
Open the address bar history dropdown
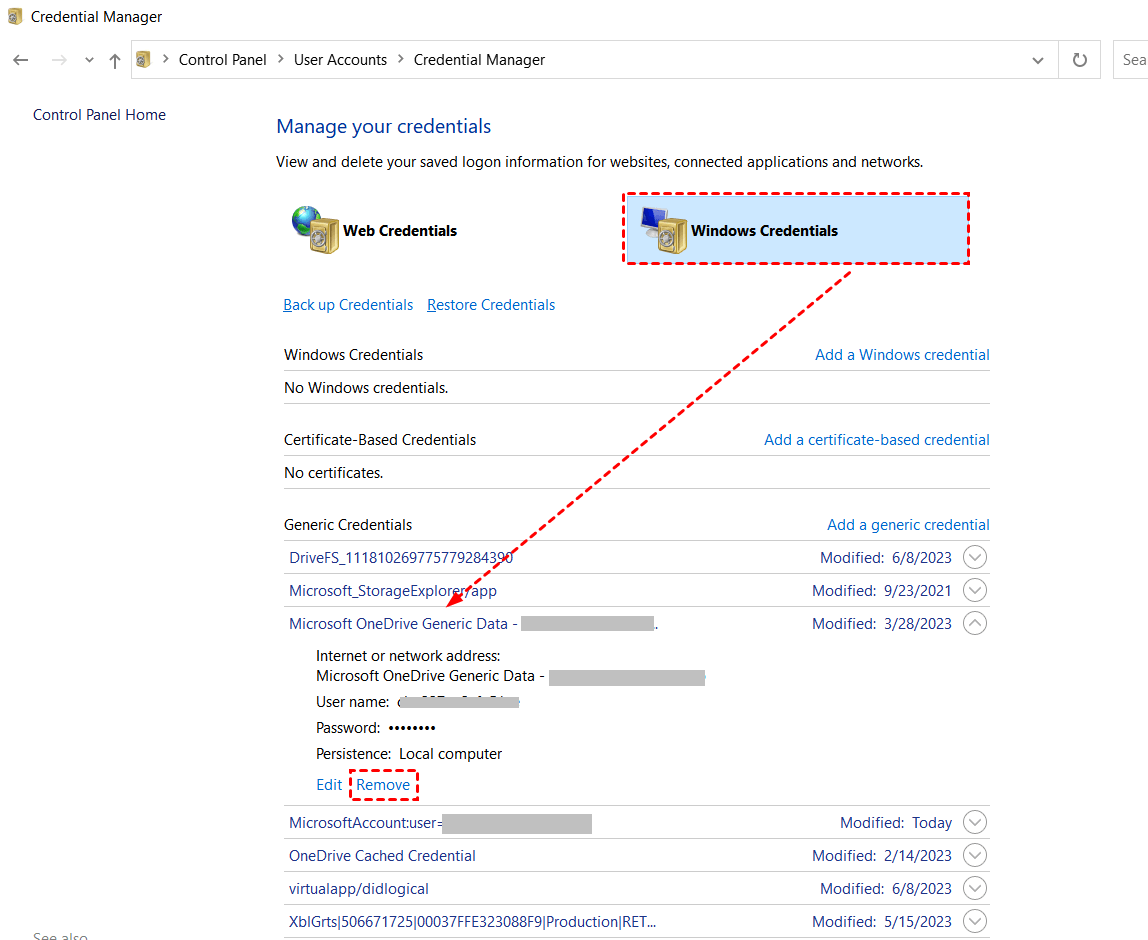tap(1037, 60)
